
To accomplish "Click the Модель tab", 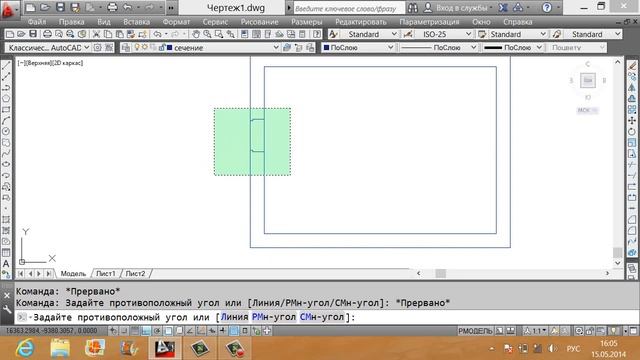I will coord(73,273).
